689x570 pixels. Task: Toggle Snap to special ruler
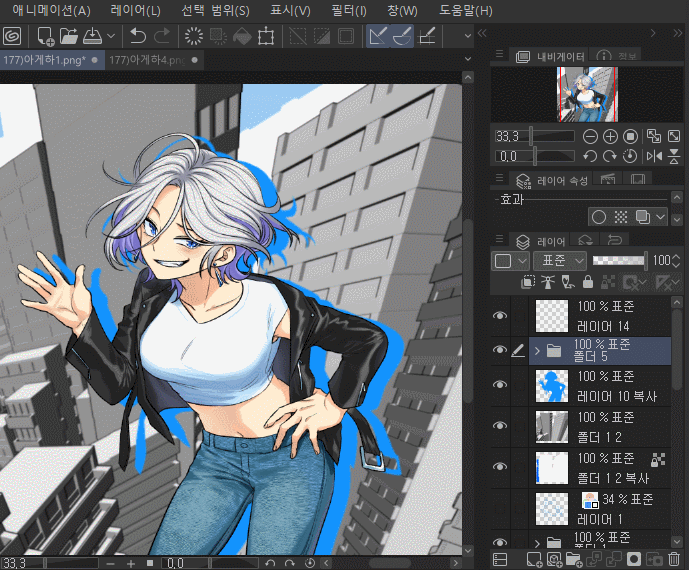[x=402, y=36]
